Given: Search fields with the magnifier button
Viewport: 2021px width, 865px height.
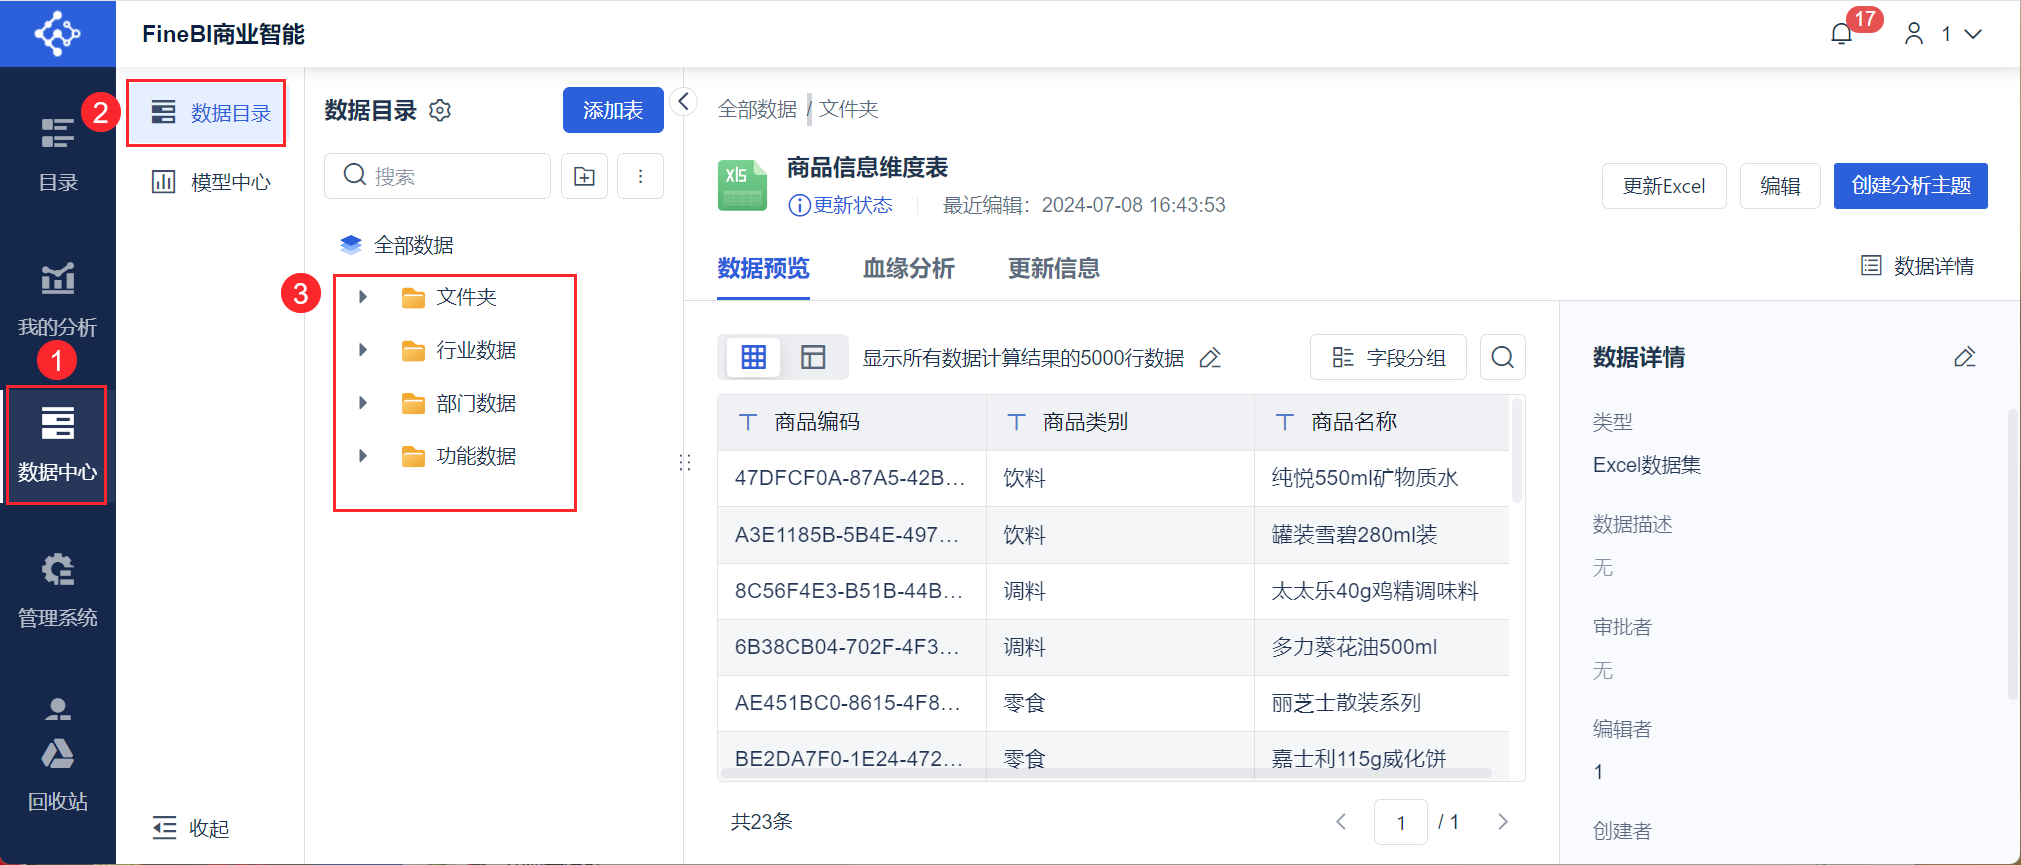Looking at the screenshot, I should click(x=1502, y=357).
